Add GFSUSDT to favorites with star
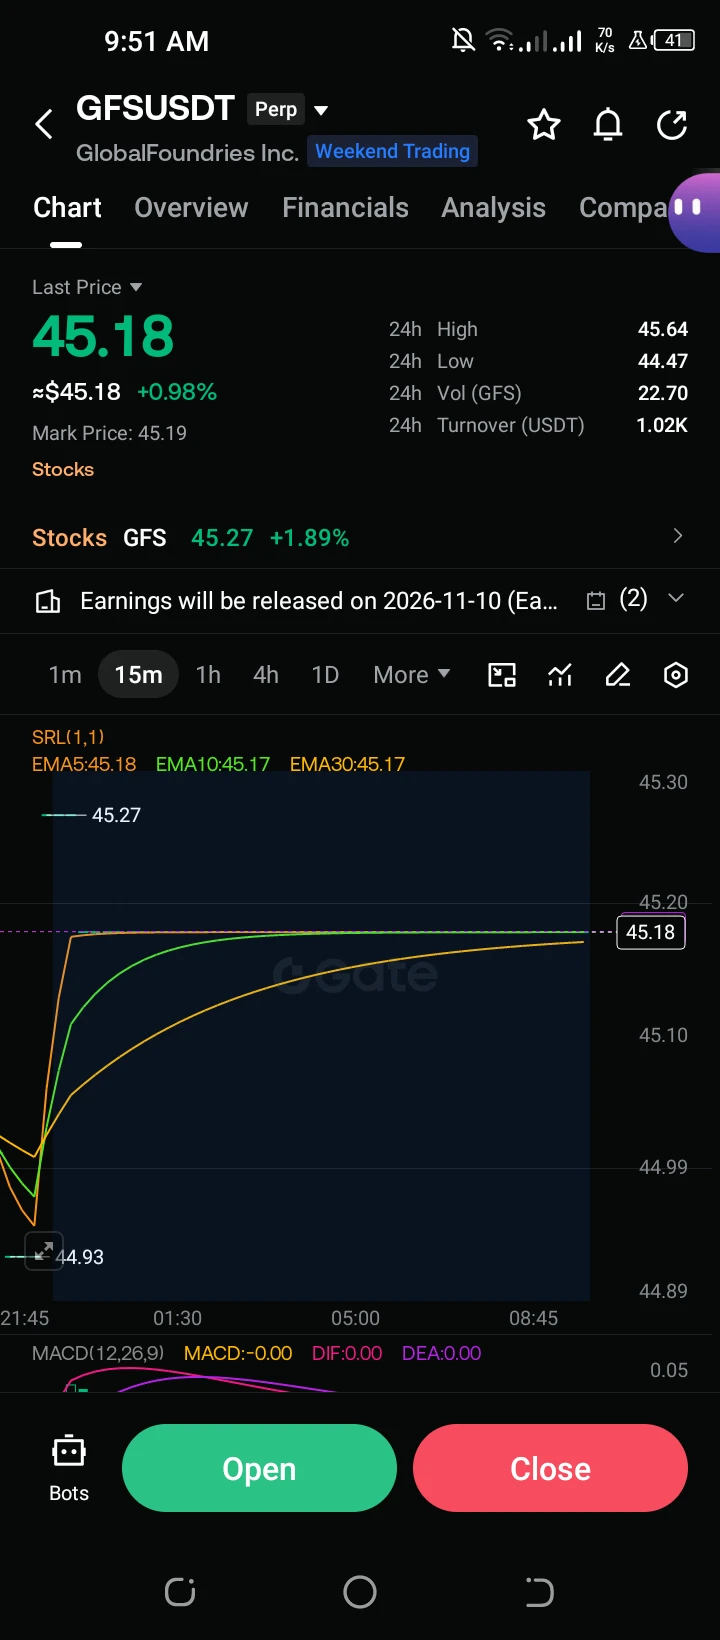Viewport: 720px width, 1640px height. tap(544, 125)
